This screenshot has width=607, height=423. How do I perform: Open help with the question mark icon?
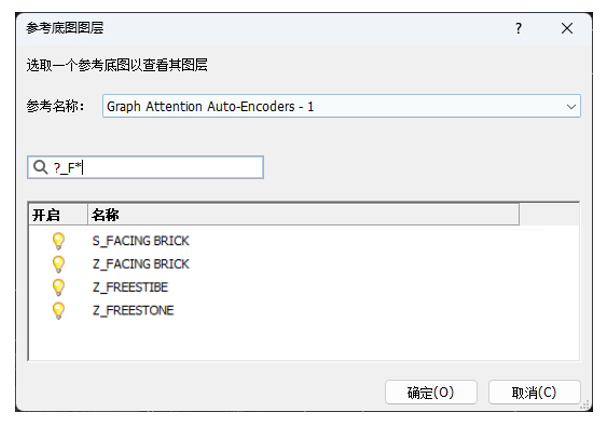[518, 28]
